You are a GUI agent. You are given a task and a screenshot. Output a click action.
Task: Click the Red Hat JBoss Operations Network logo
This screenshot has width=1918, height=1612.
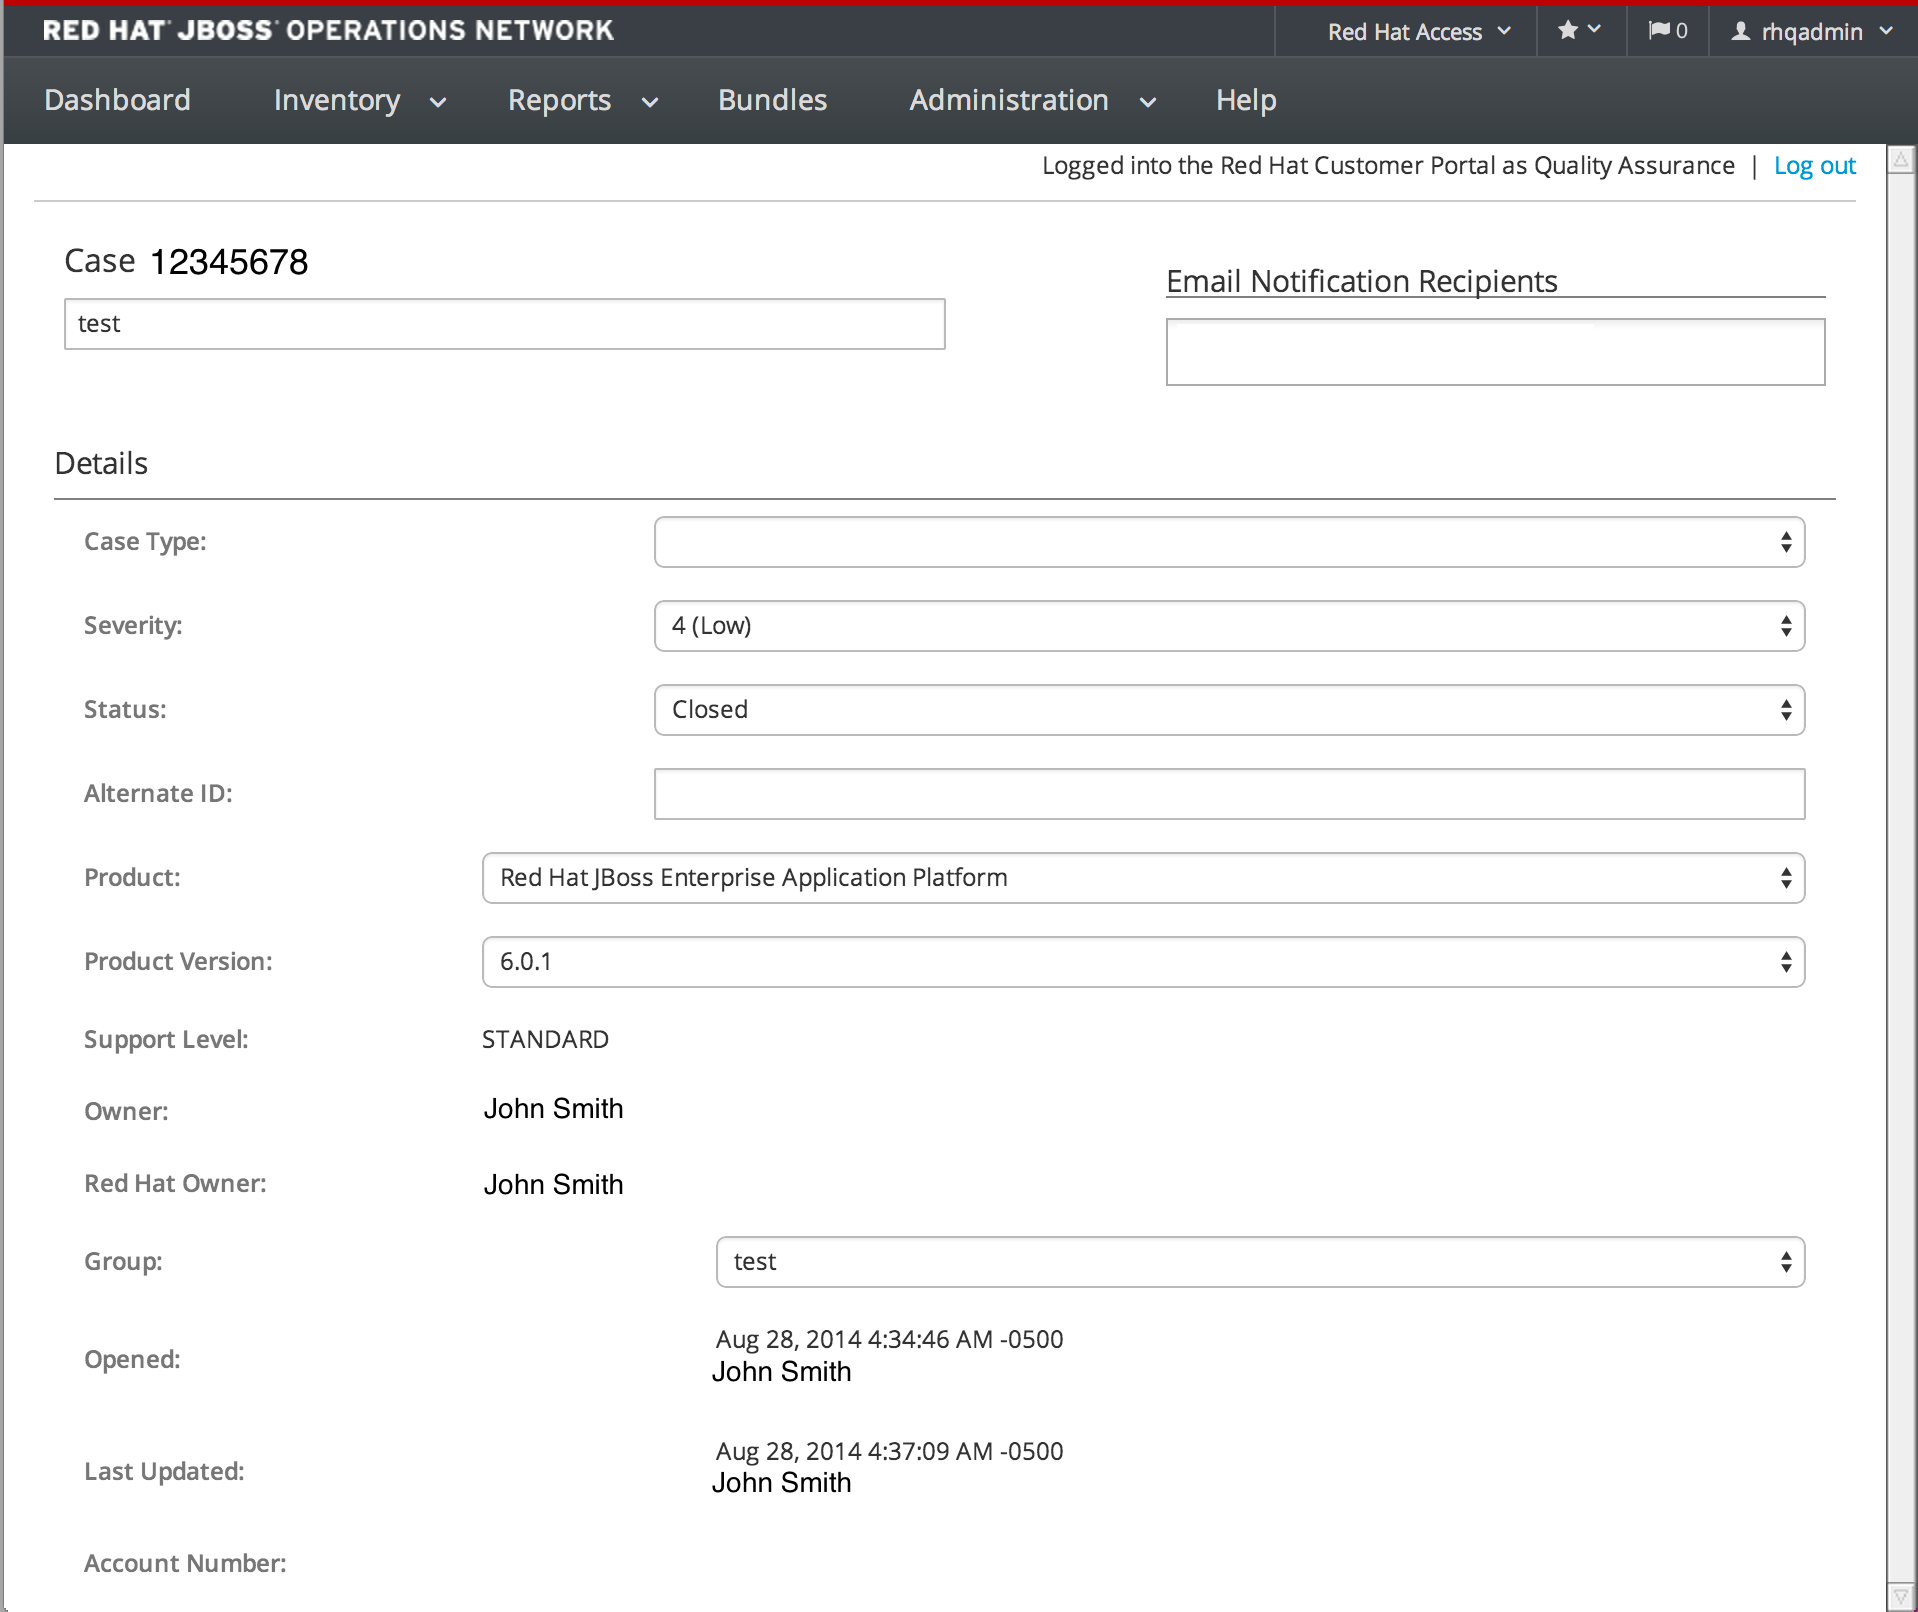(328, 30)
